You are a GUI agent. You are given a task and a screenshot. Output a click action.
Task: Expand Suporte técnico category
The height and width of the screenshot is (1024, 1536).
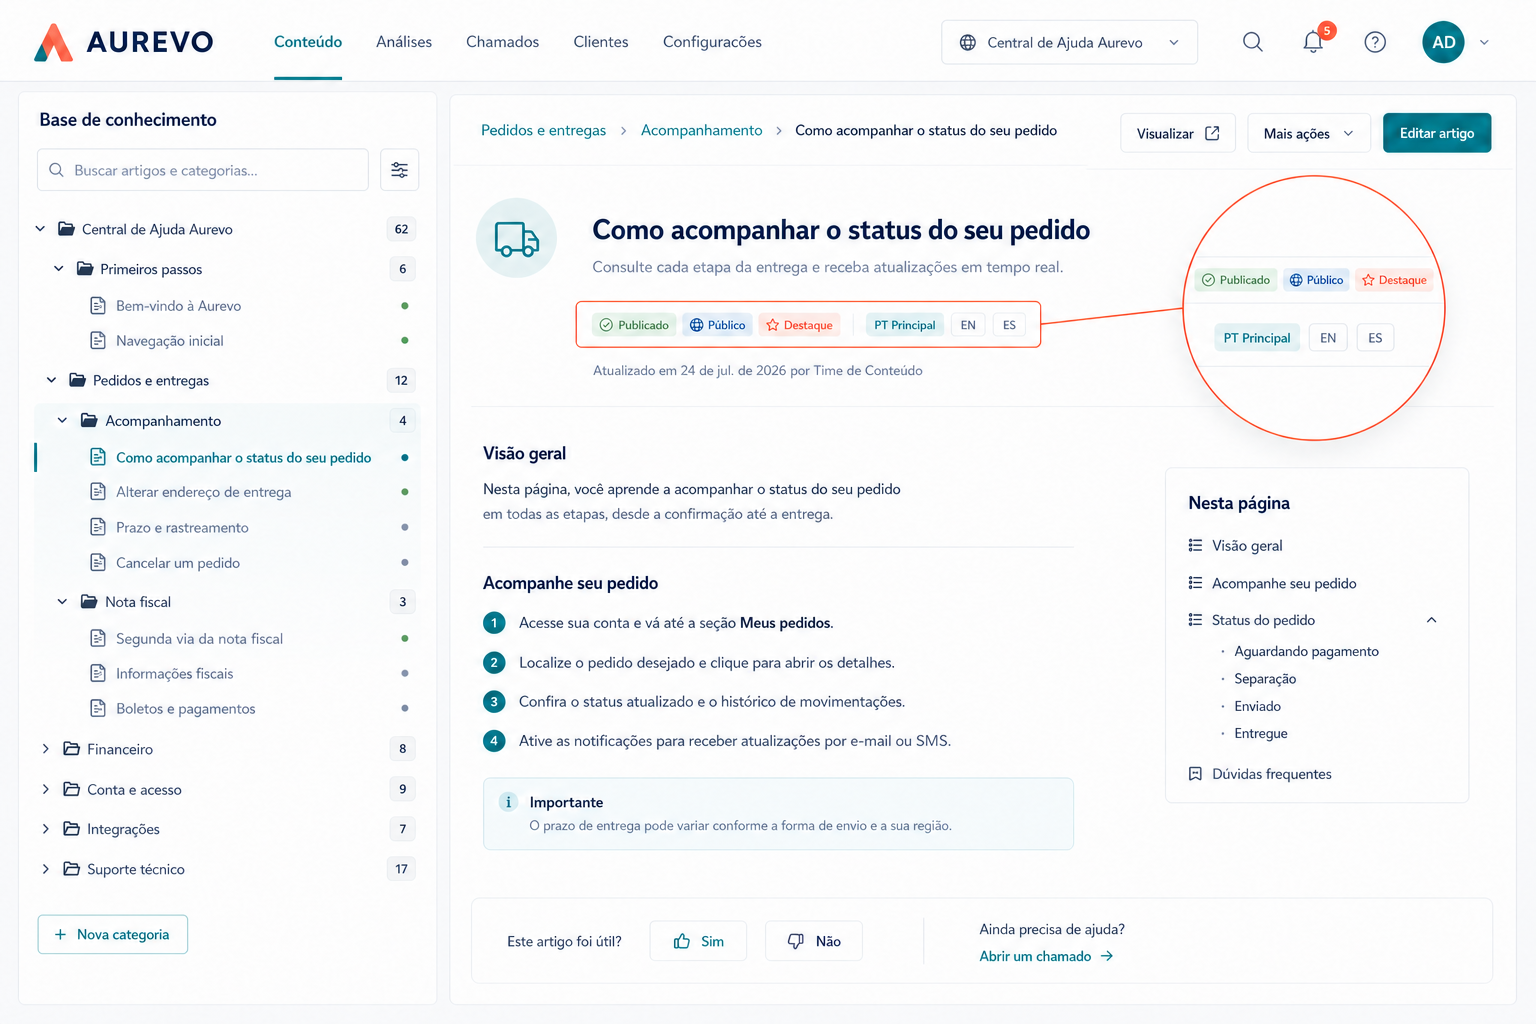click(x=45, y=869)
